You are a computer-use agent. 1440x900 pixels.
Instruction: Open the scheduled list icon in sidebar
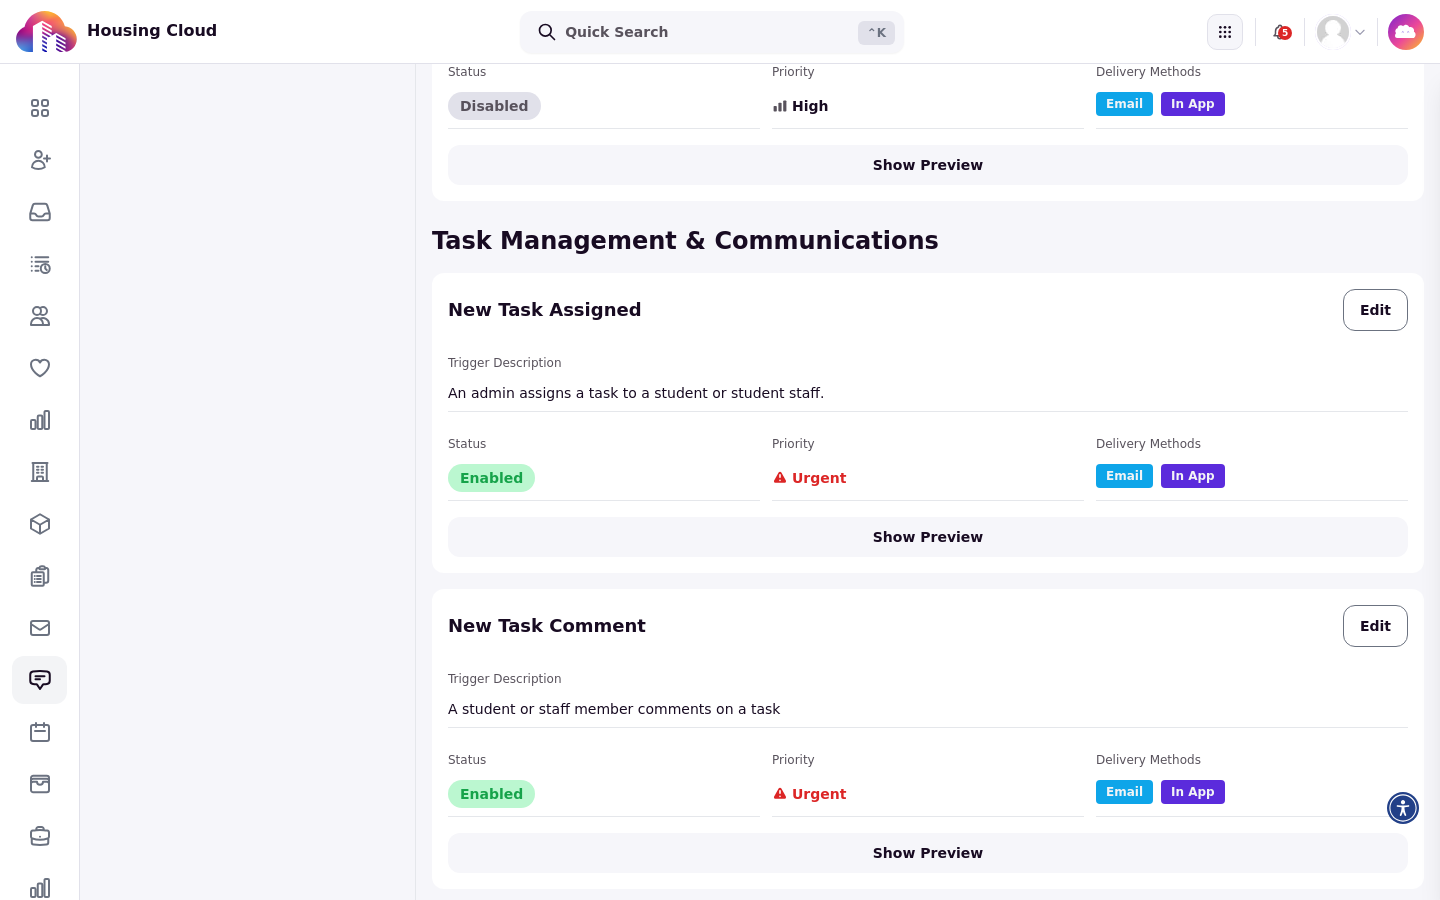[40, 264]
